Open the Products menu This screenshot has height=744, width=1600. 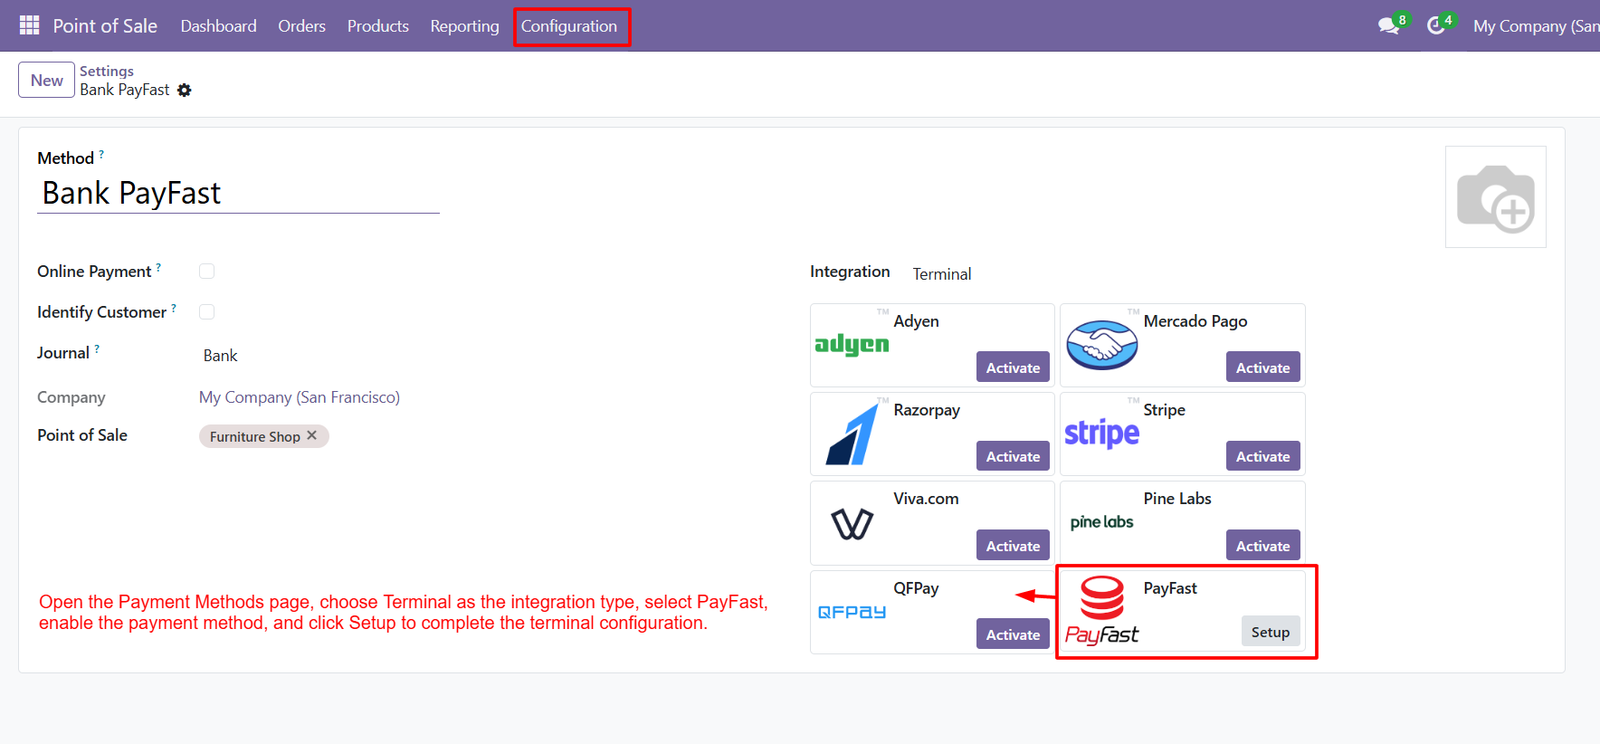[x=378, y=26]
